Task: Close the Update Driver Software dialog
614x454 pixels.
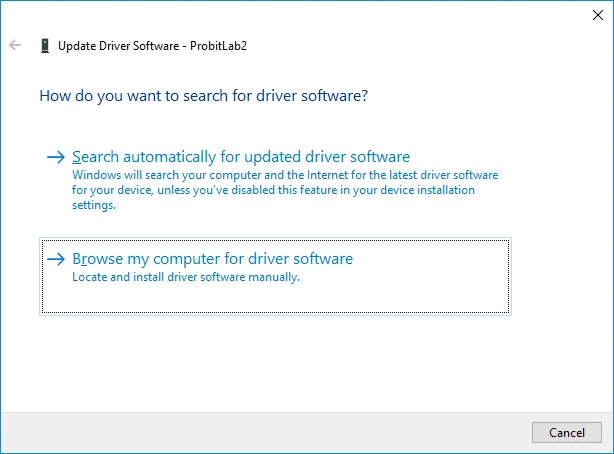Action: point(598,15)
